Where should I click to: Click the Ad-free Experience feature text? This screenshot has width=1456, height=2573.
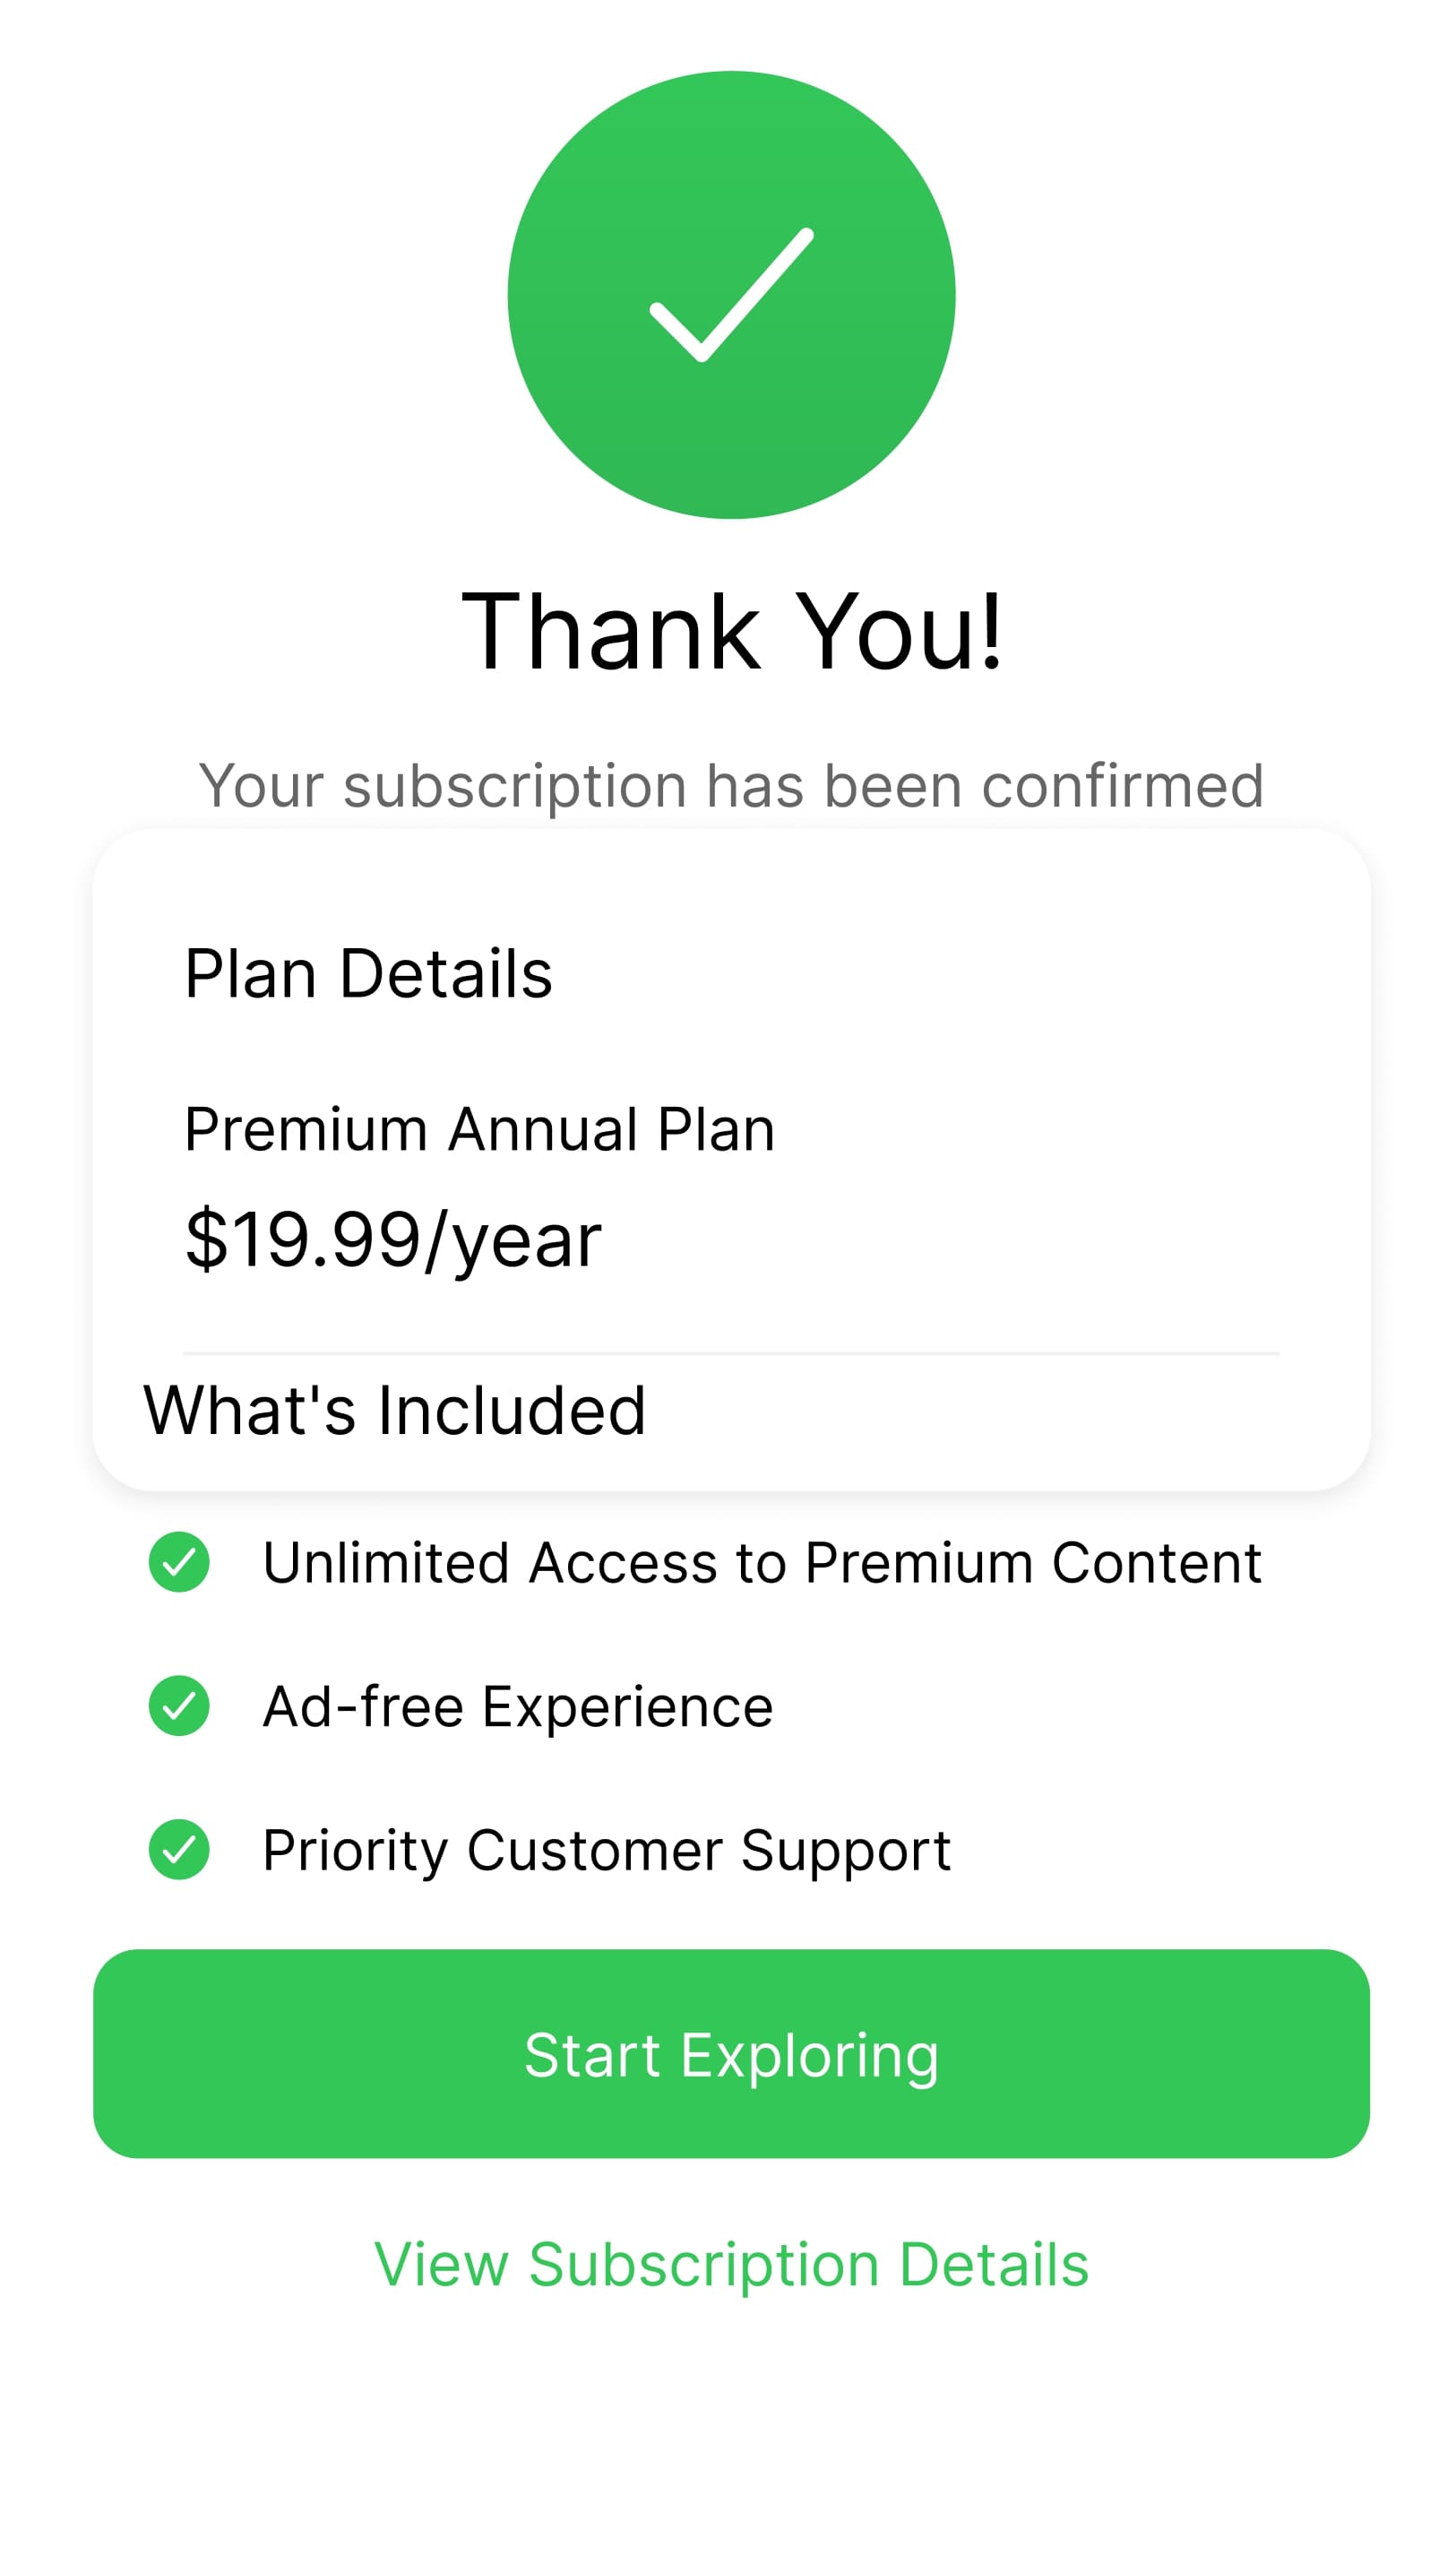pyautogui.click(x=517, y=1707)
